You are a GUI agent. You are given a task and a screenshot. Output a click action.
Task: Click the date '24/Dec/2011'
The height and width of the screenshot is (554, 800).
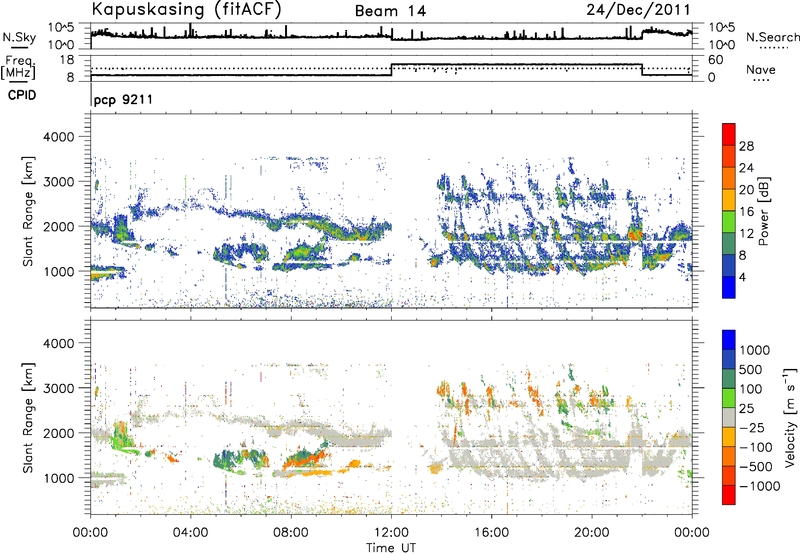pyautogui.click(x=638, y=9)
